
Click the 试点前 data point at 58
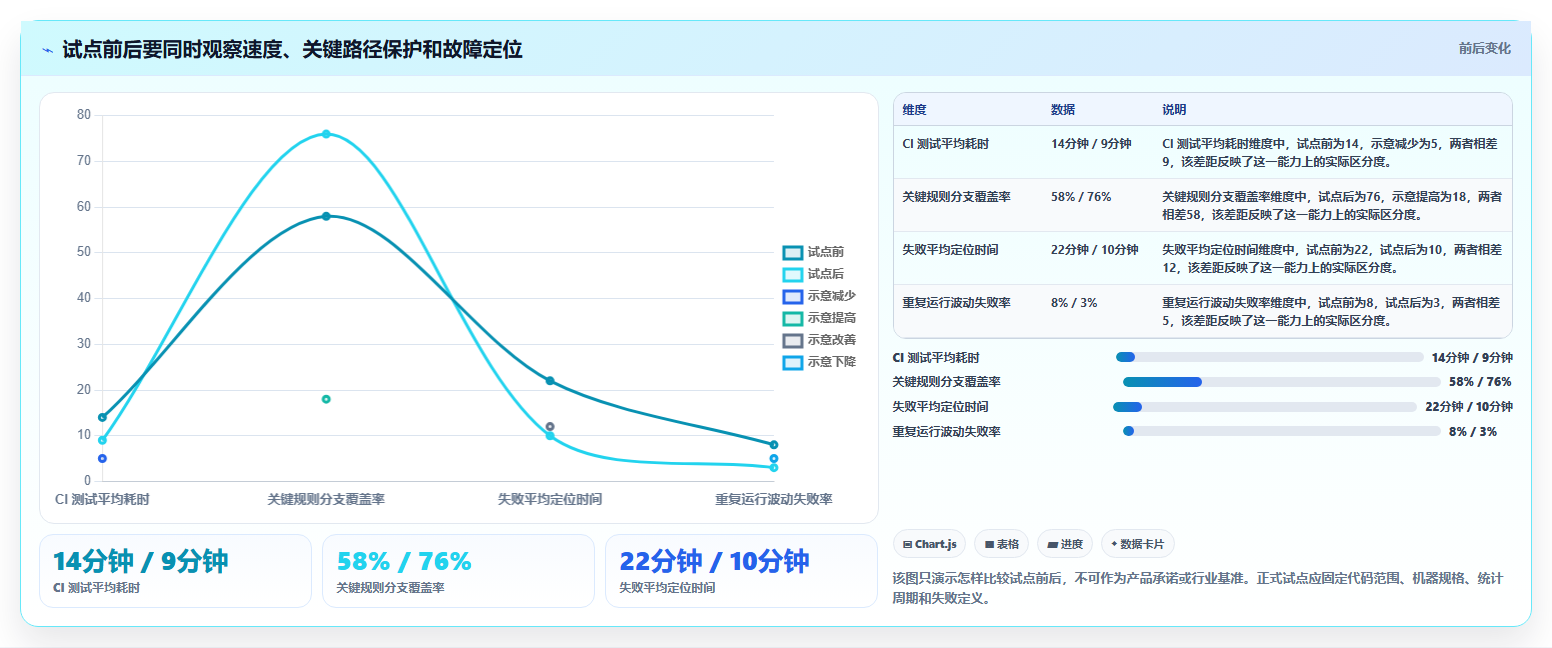point(326,216)
